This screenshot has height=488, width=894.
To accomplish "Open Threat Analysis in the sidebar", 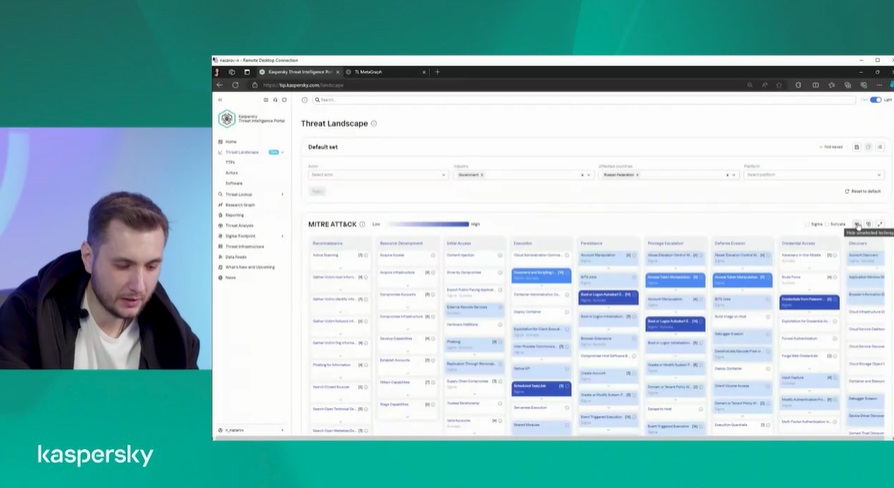I will coord(239,226).
